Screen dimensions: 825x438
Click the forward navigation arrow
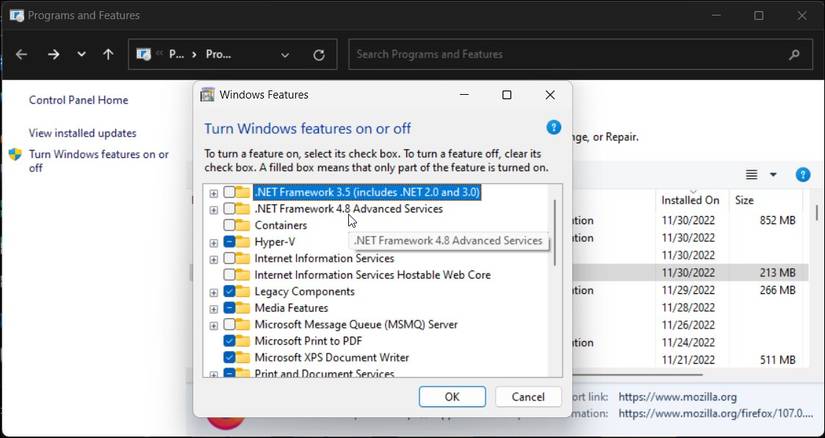coord(53,54)
